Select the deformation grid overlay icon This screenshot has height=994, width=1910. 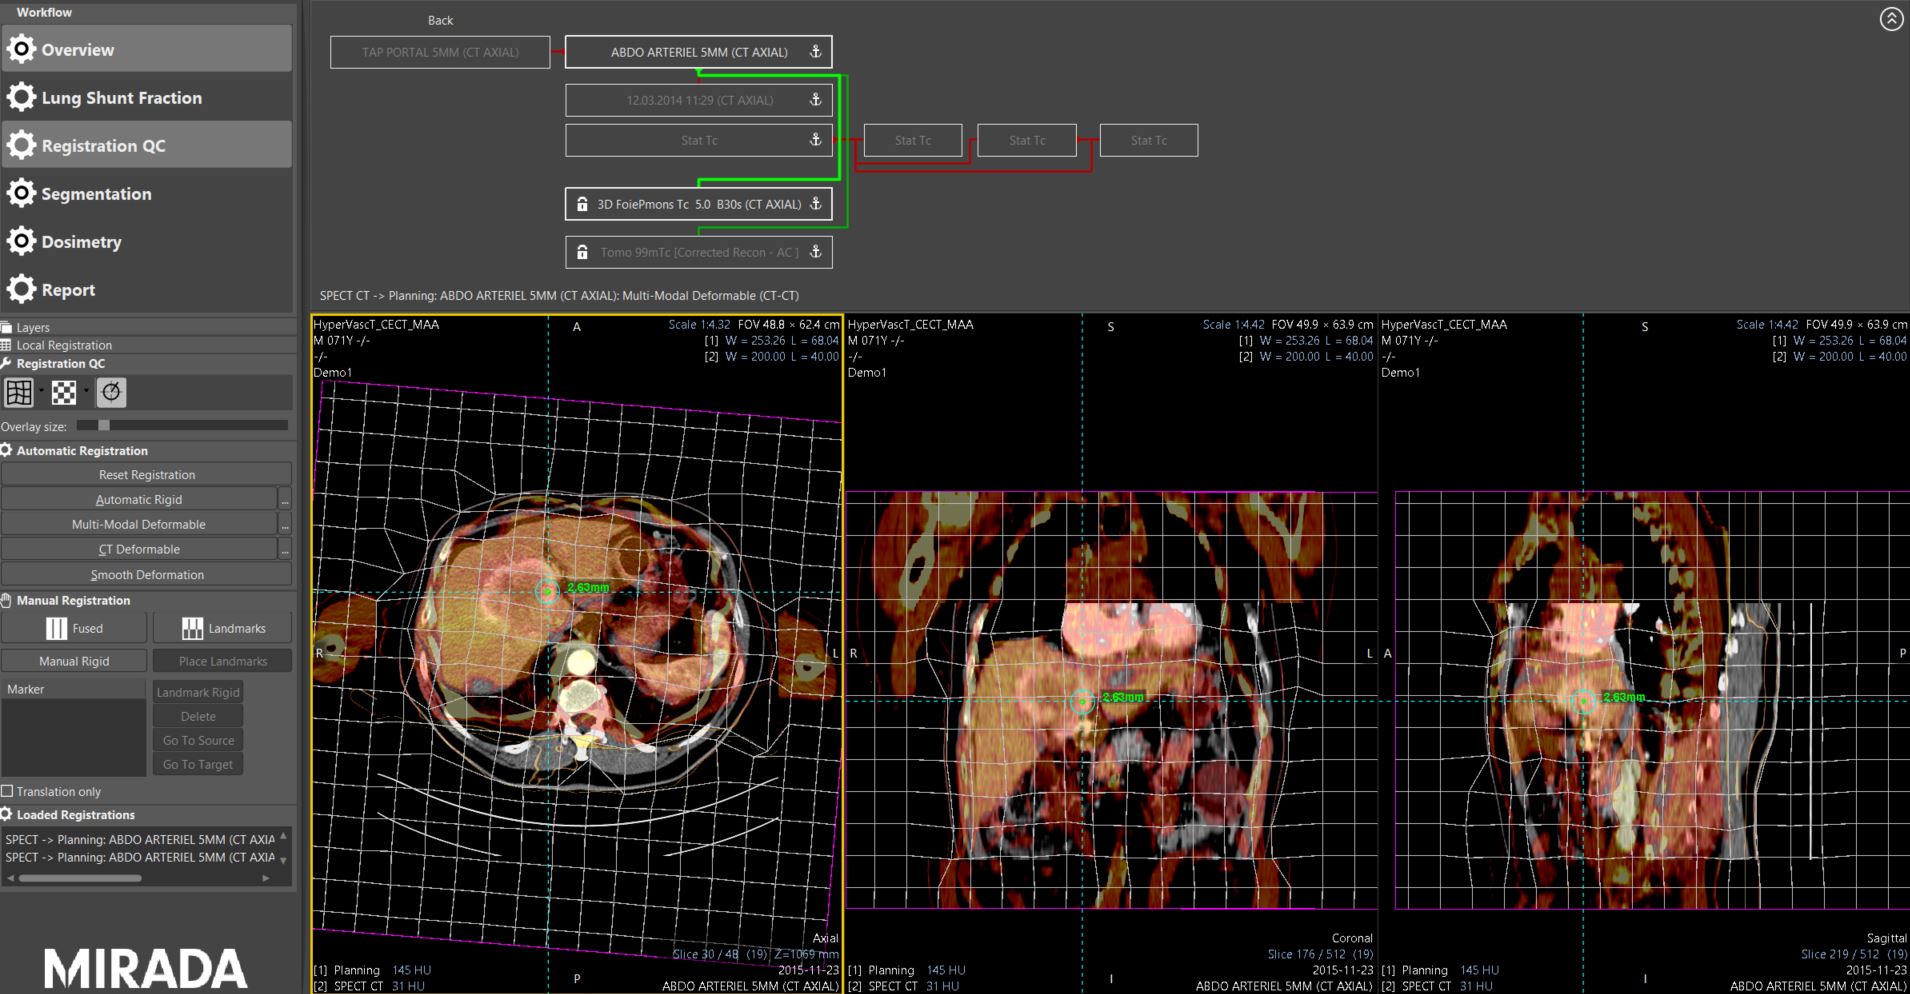[x=19, y=393]
